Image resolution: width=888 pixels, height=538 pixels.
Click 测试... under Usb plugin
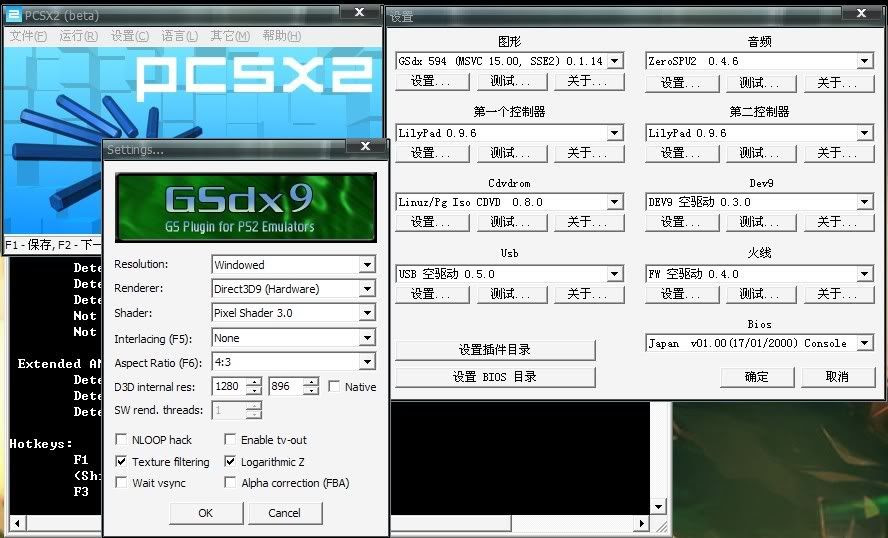(x=511, y=294)
